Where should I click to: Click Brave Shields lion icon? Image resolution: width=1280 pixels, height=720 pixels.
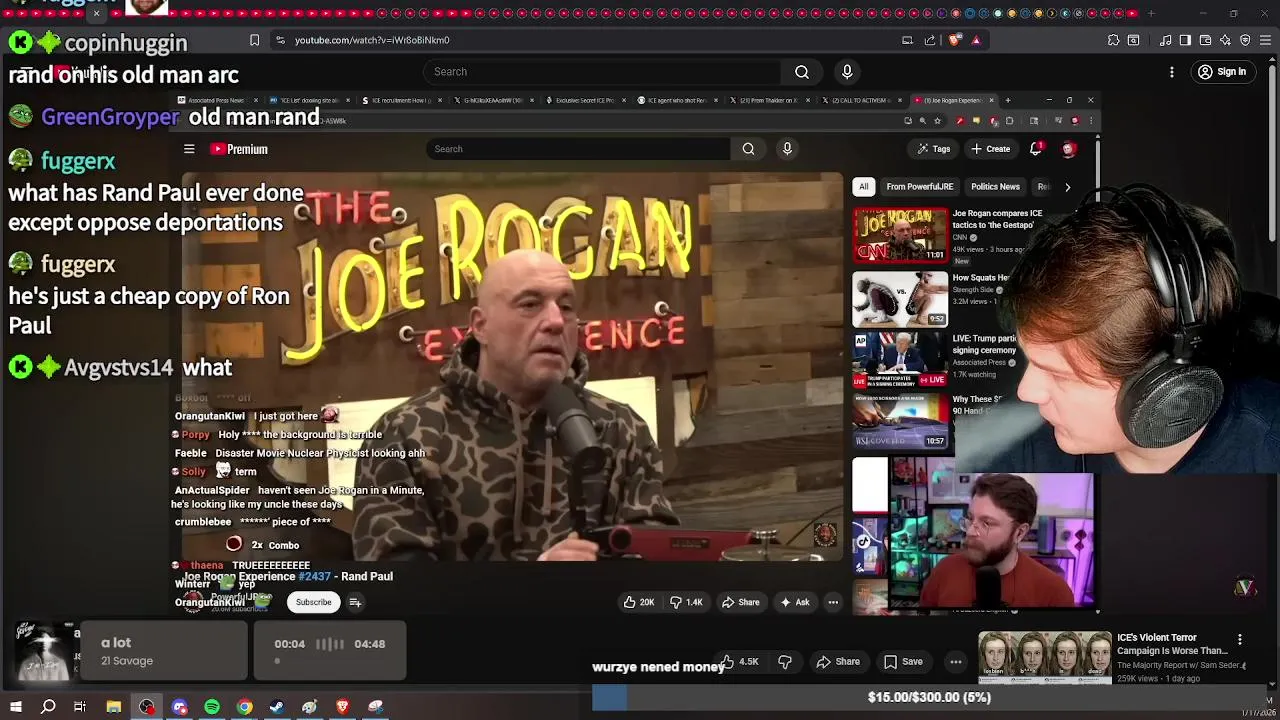[x=955, y=40]
